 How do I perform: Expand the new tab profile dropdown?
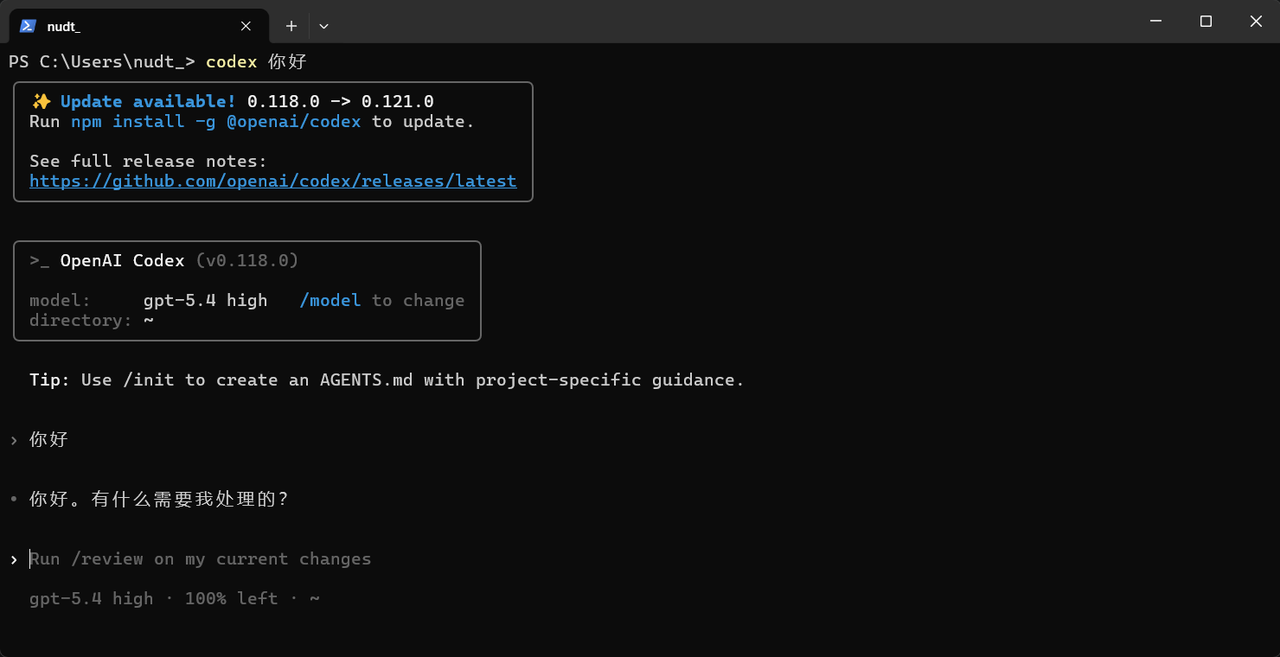pos(323,26)
